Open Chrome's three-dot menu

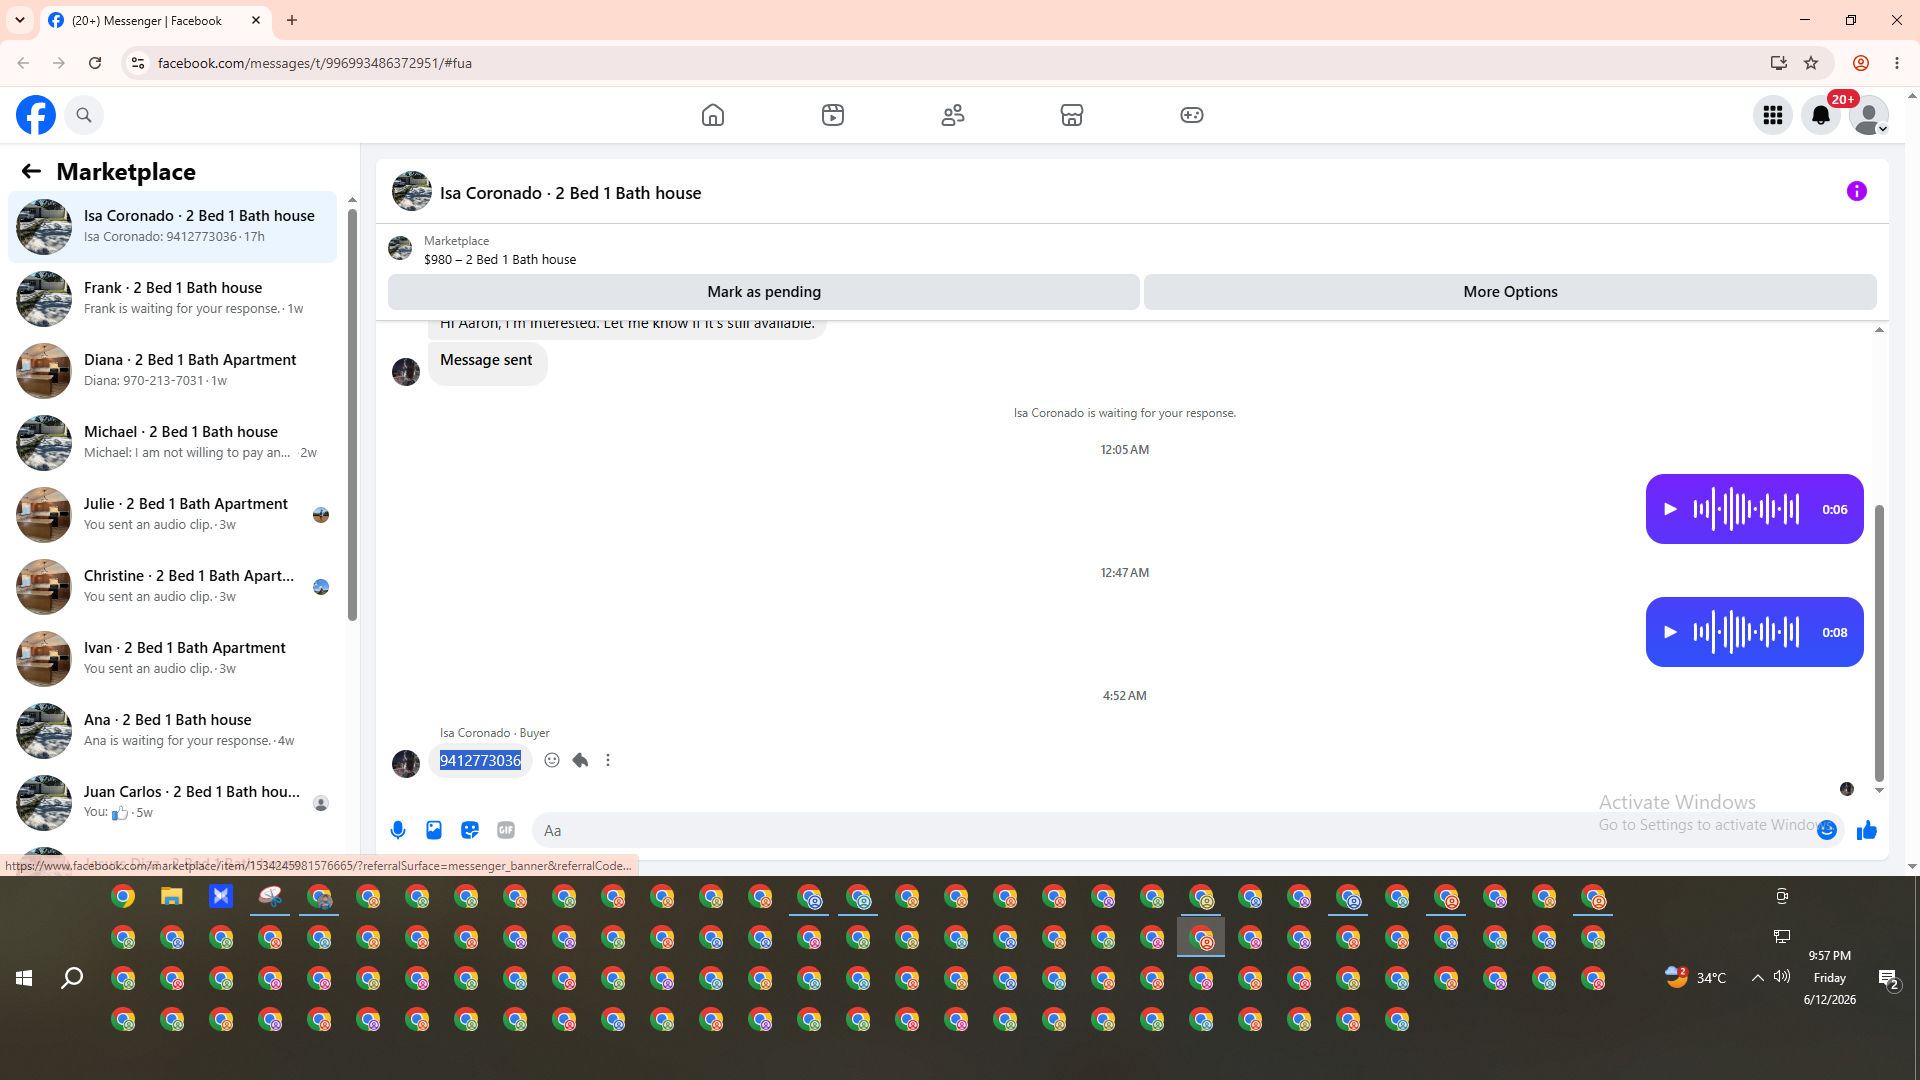click(1897, 63)
